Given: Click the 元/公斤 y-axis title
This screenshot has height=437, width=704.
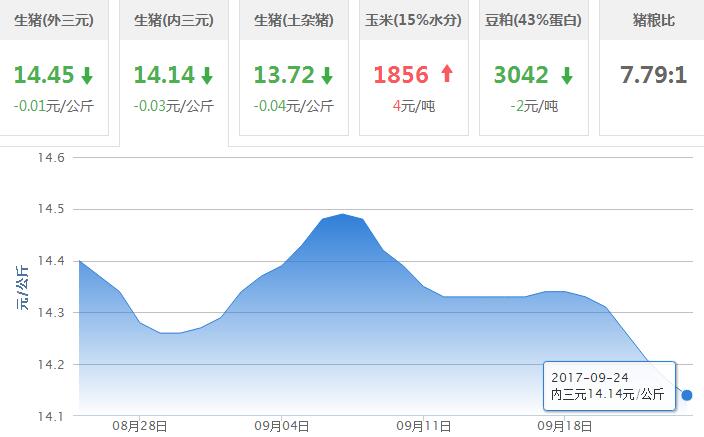Looking at the screenshot, I should pyautogui.click(x=22, y=287).
